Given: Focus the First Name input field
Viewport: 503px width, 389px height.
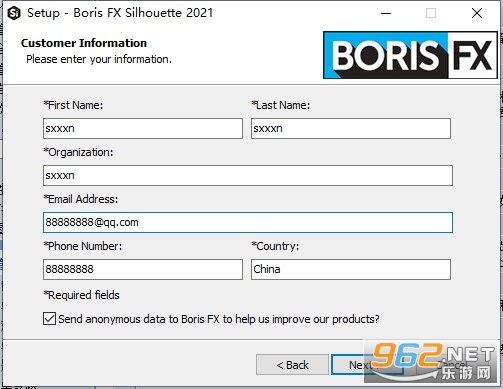Looking at the screenshot, I should tap(143, 128).
